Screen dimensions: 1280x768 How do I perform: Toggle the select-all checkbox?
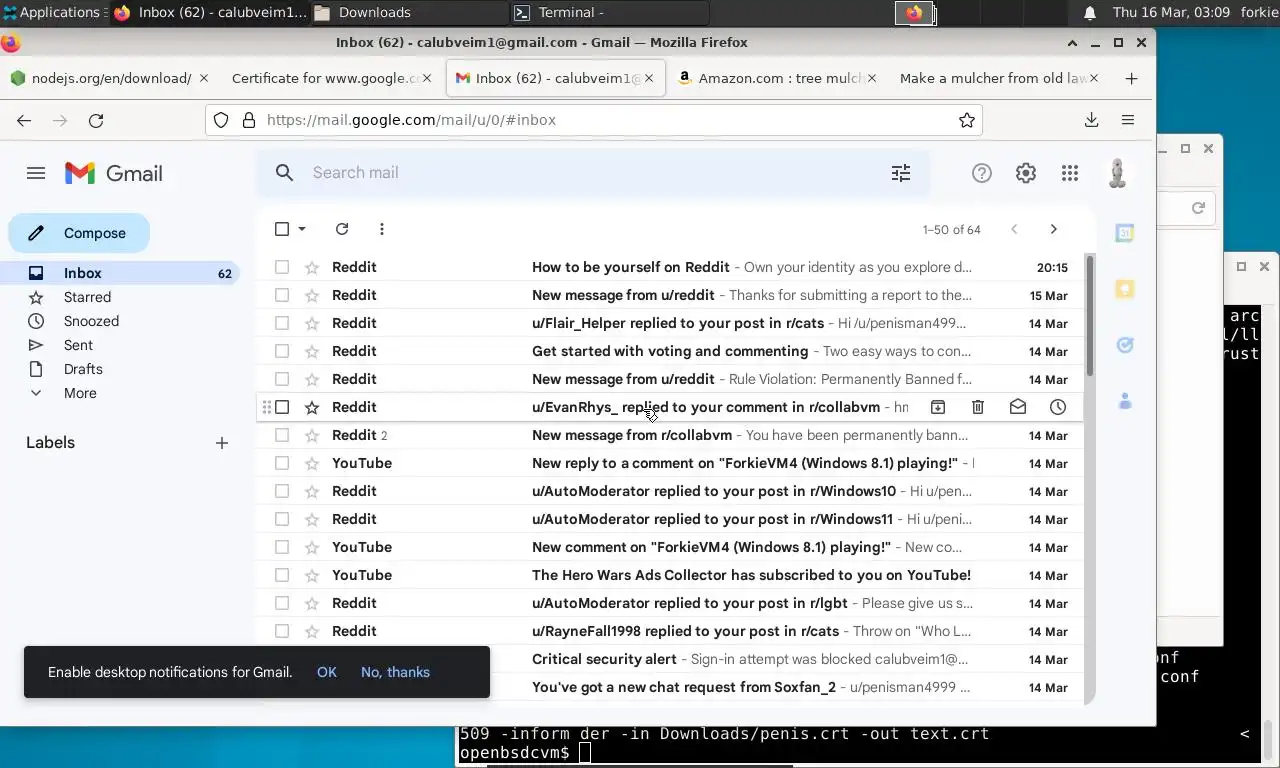pos(282,229)
